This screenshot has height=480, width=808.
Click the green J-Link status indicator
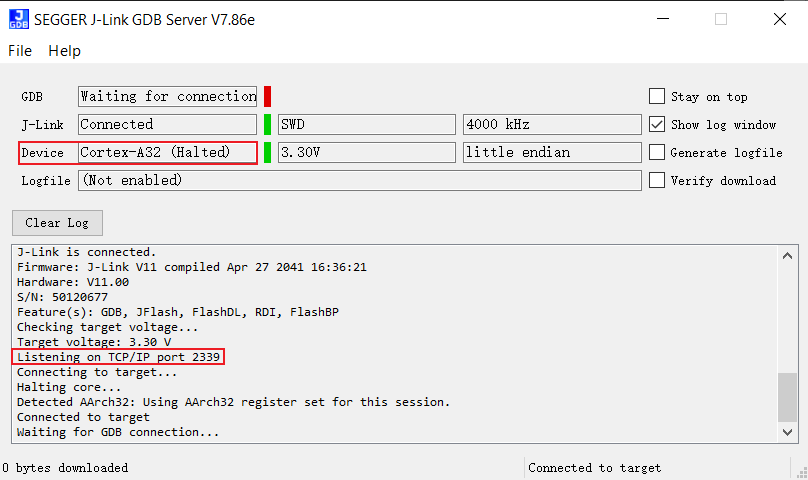tap(267, 124)
